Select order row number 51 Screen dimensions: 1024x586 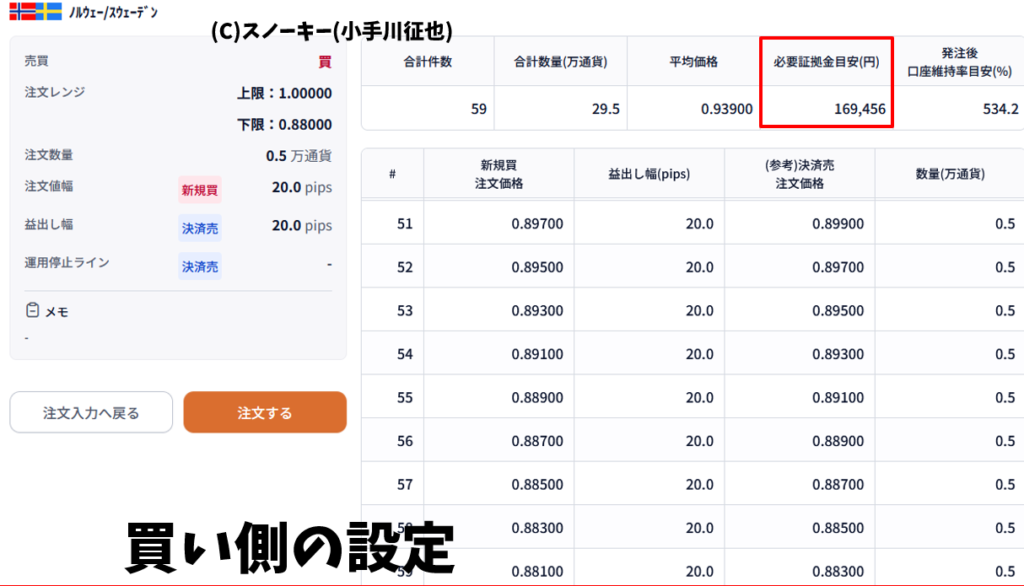[x=405, y=224]
